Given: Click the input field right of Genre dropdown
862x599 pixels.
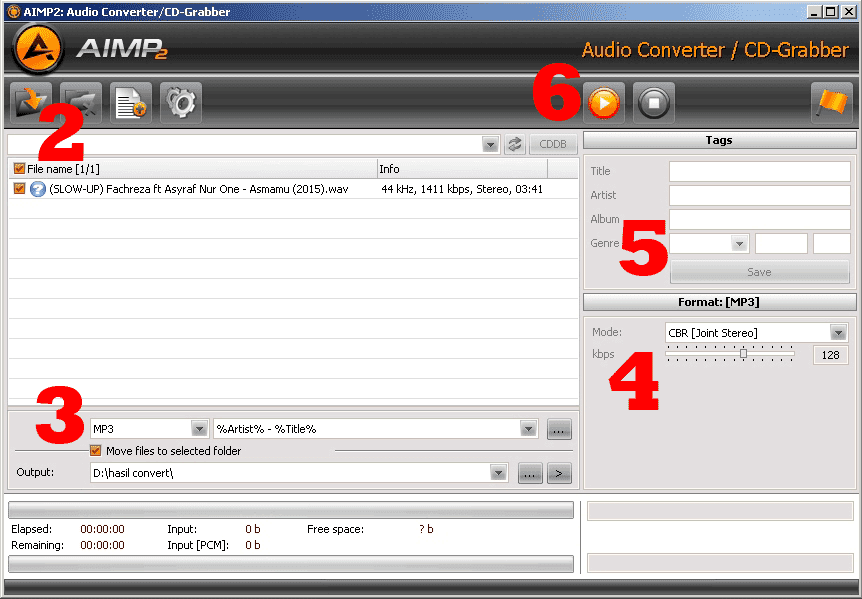Looking at the screenshot, I should click(781, 243).
